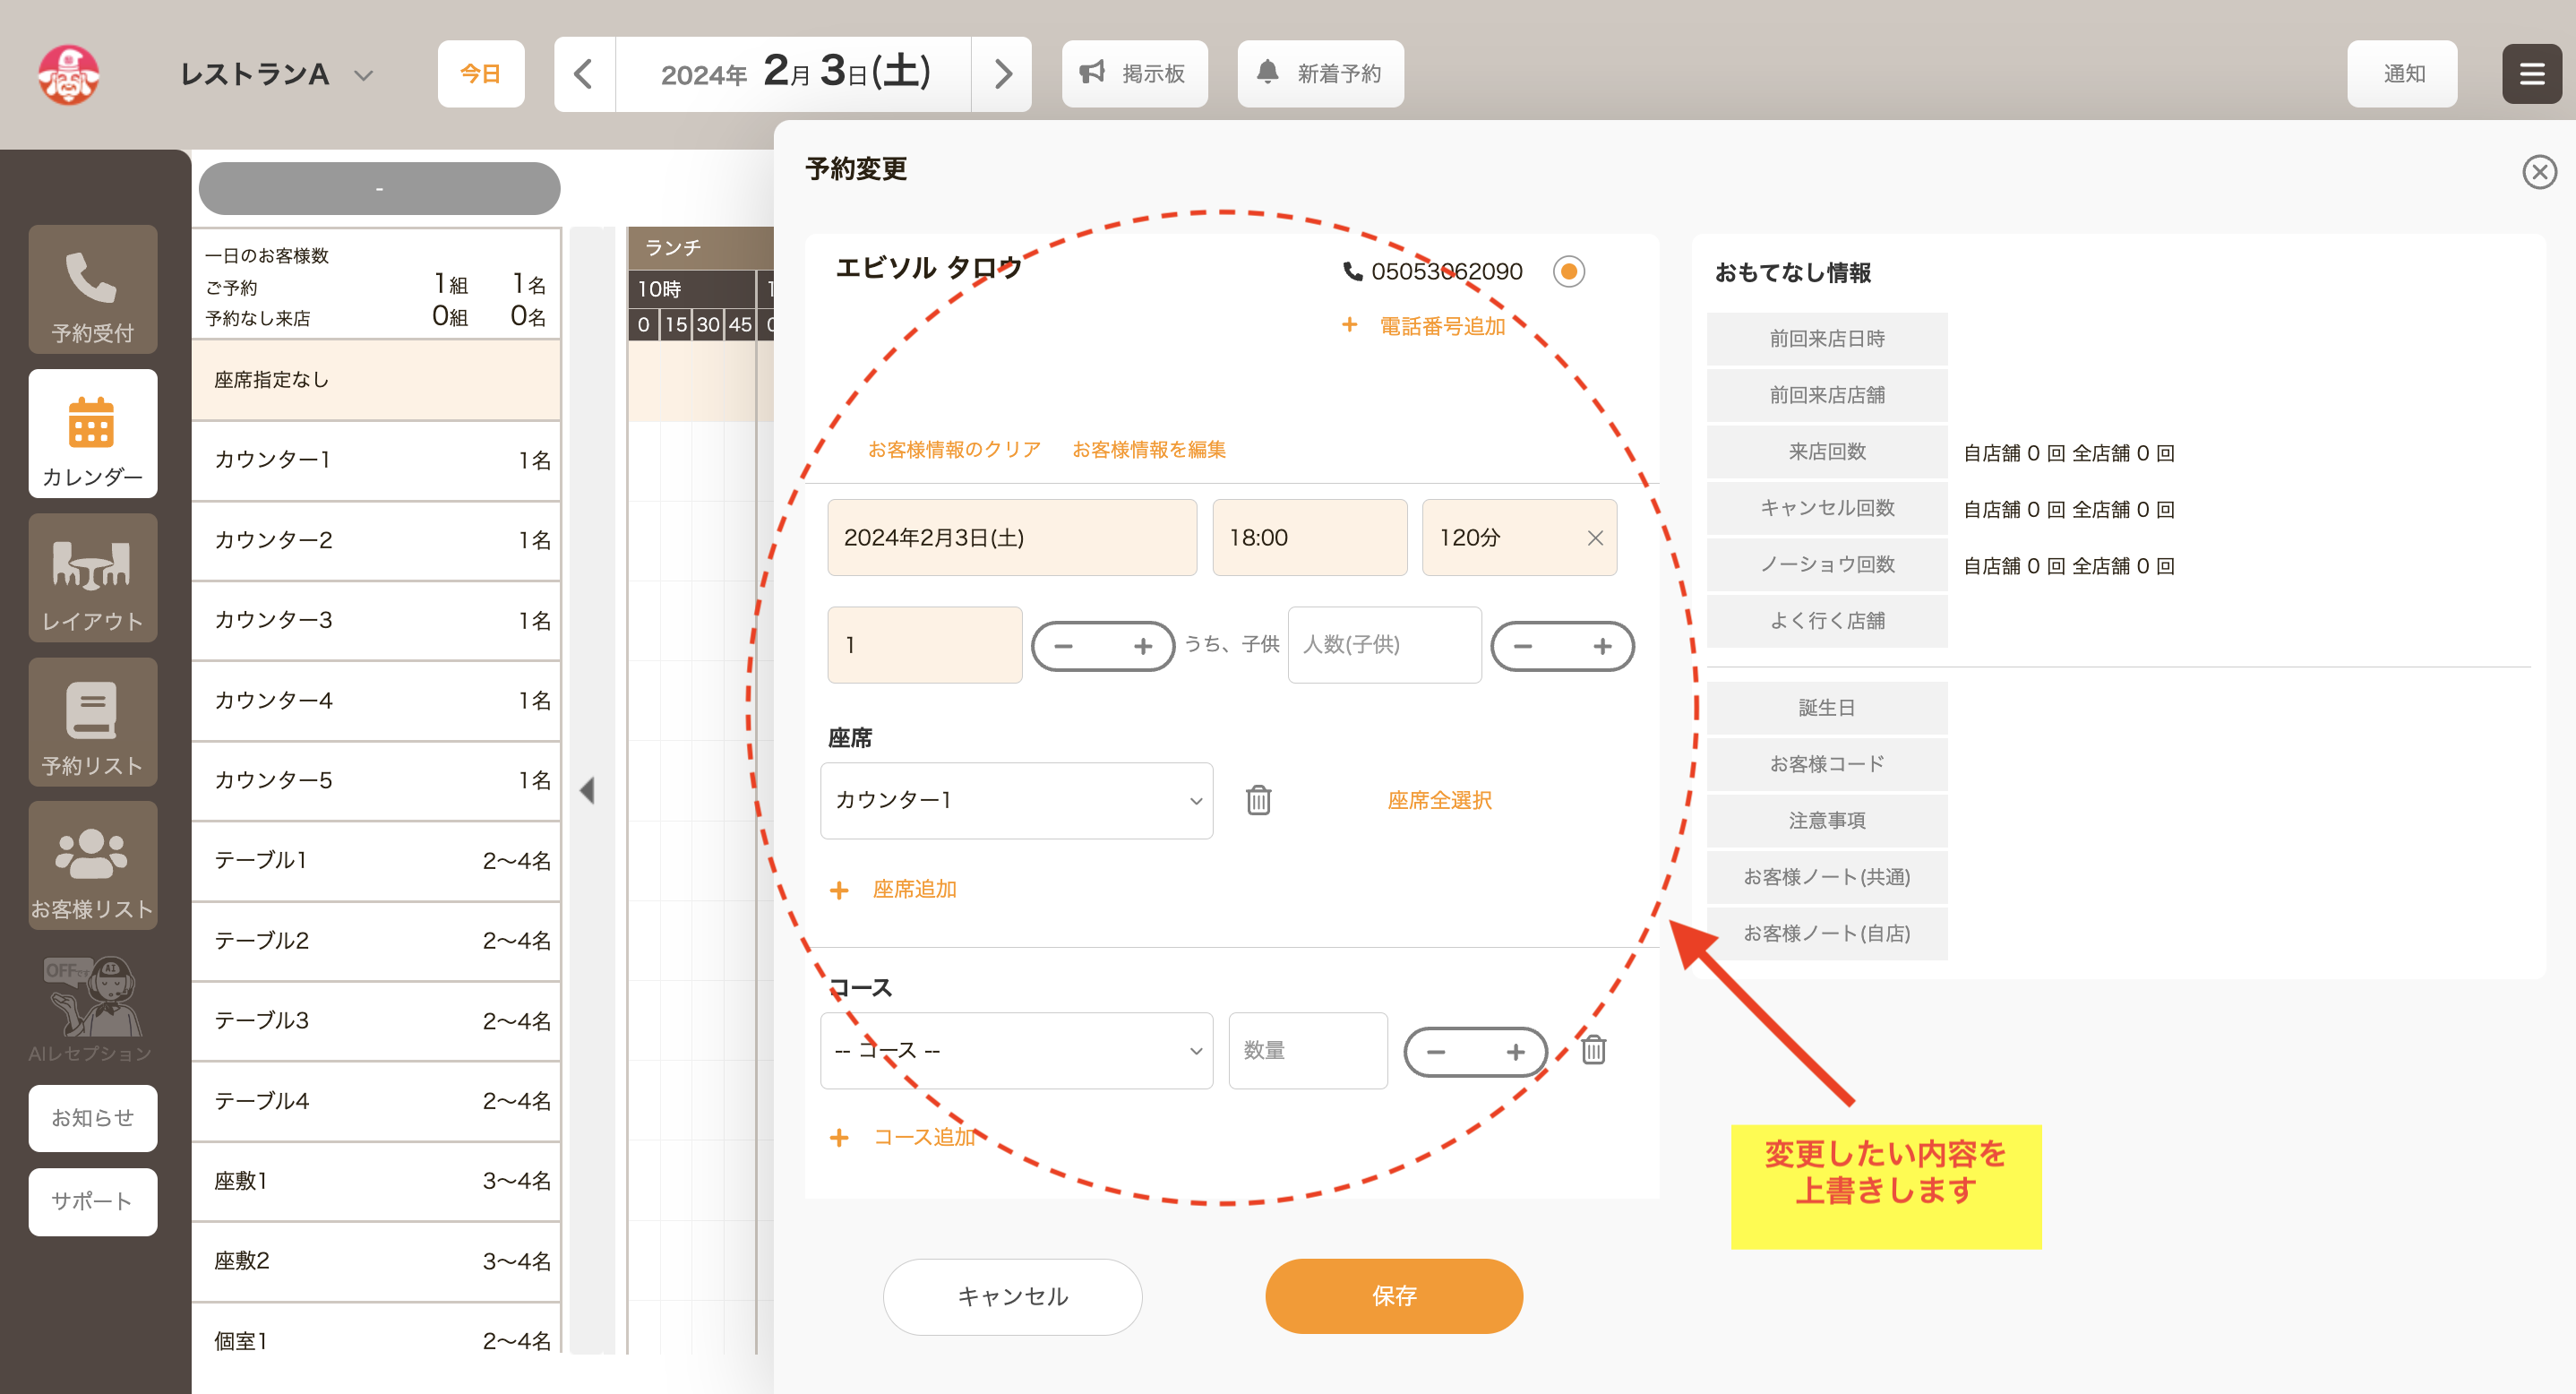Go to next day arrow
The image size is (2576, 1394).
tap(1002, 74)
